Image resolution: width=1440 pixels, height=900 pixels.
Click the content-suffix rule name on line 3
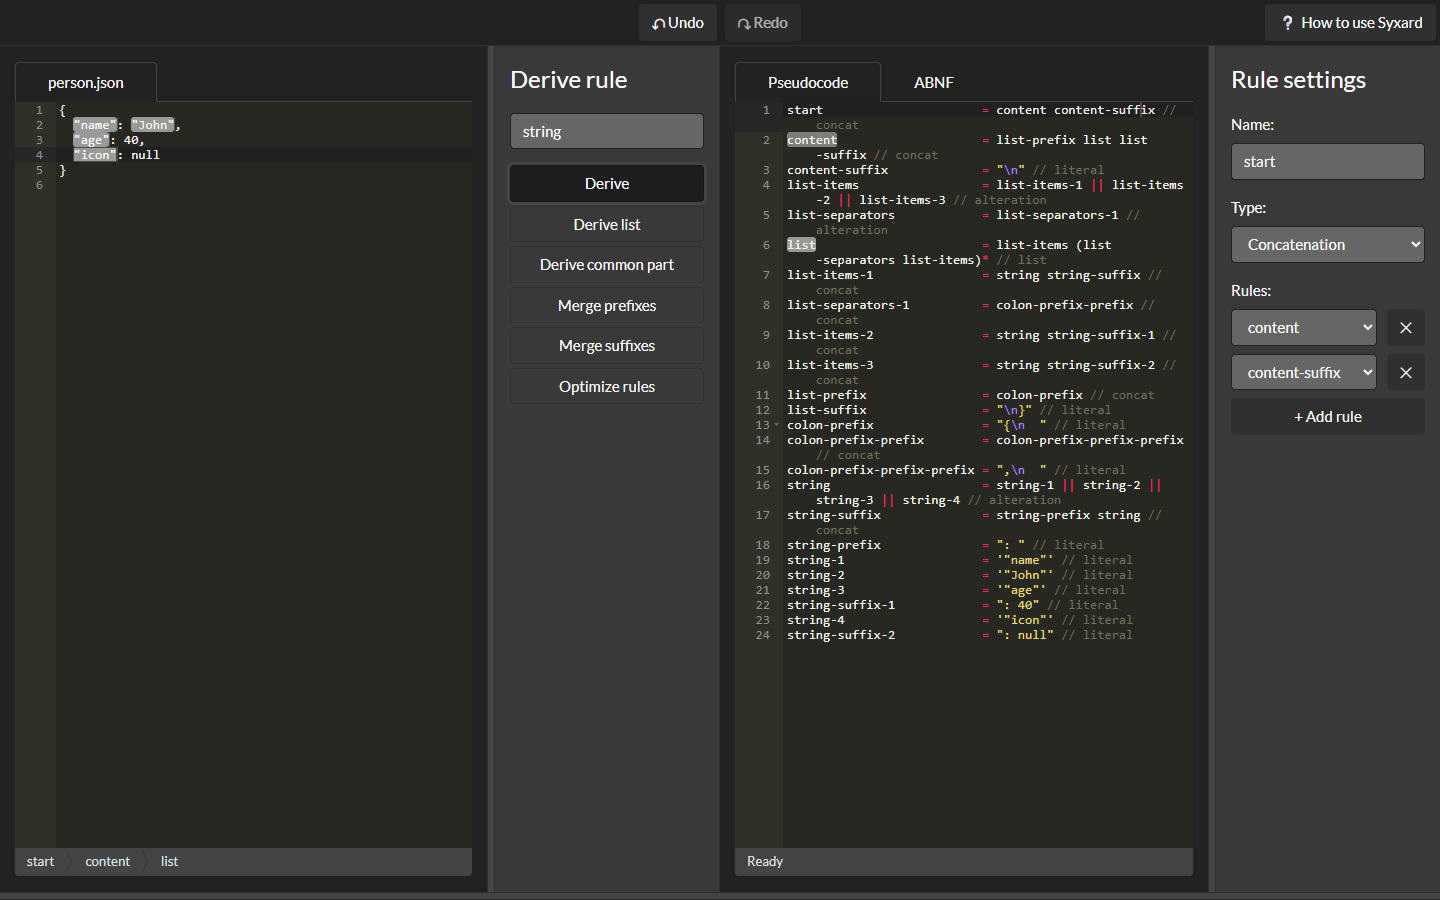(838, 170)
